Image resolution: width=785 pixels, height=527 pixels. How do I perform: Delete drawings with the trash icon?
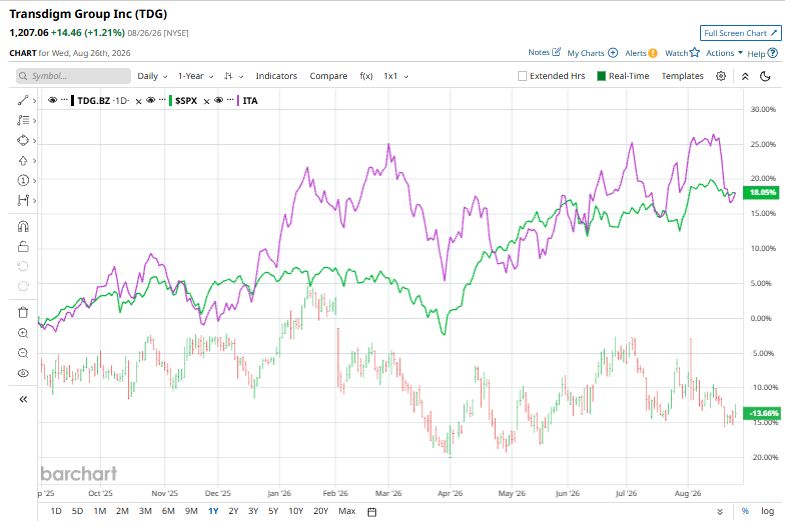pyautogui.click(x=23, y=313)
